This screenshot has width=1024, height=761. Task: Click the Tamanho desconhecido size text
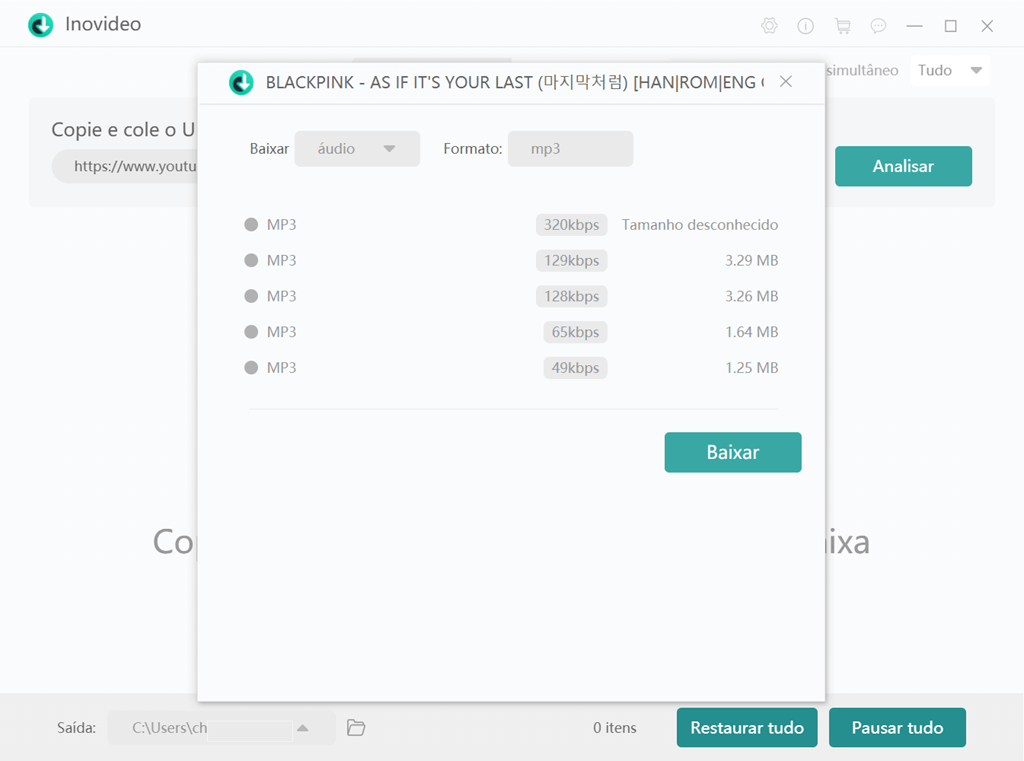click(x=699, y=225)
